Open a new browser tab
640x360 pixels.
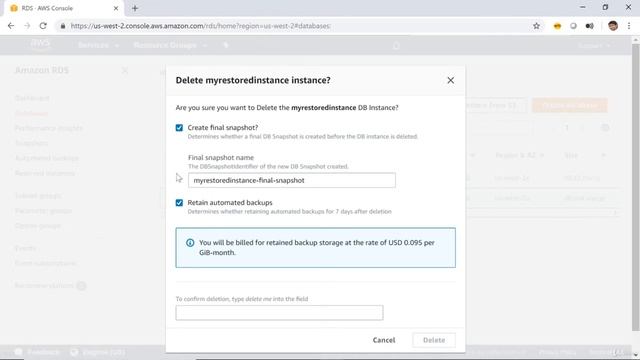coord(135,8)
